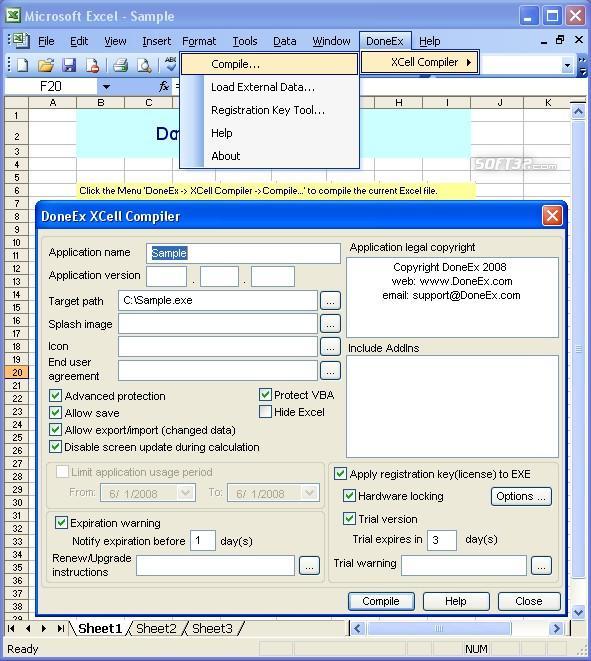
Task: Expand the XCell Compiler submenu
Action: (419, 62)
